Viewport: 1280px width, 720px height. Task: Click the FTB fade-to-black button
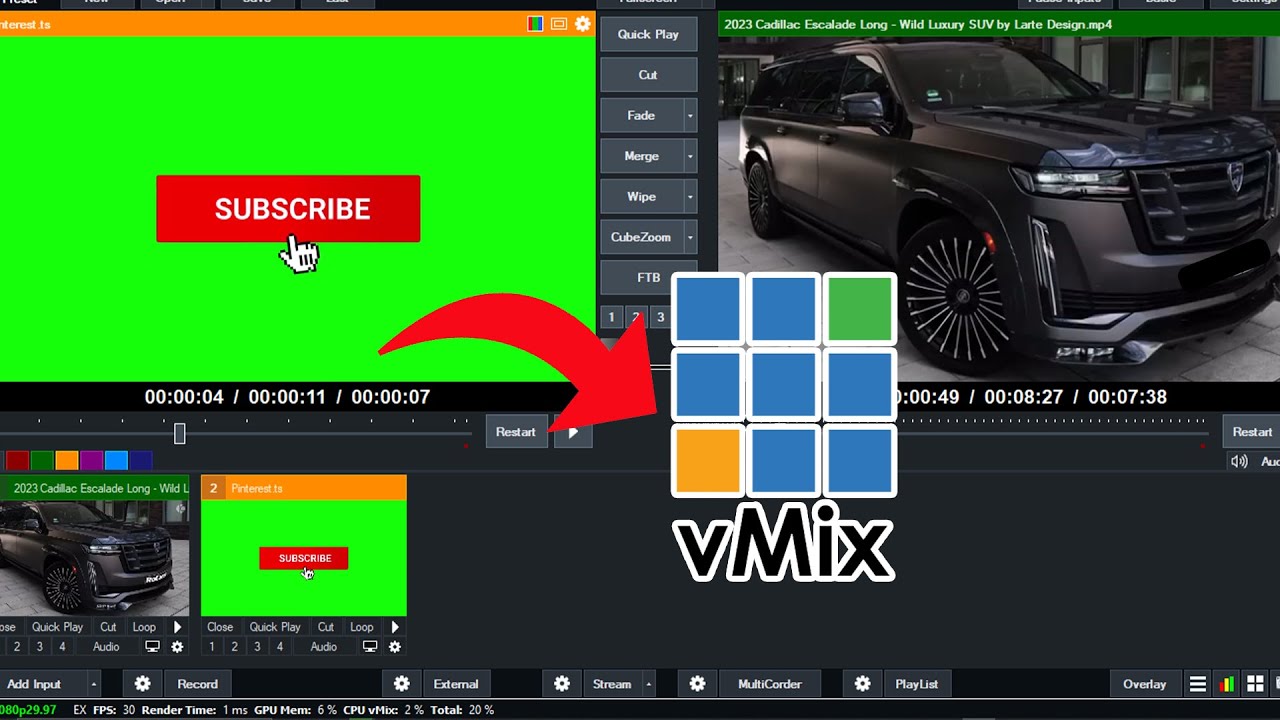(648, 278)
